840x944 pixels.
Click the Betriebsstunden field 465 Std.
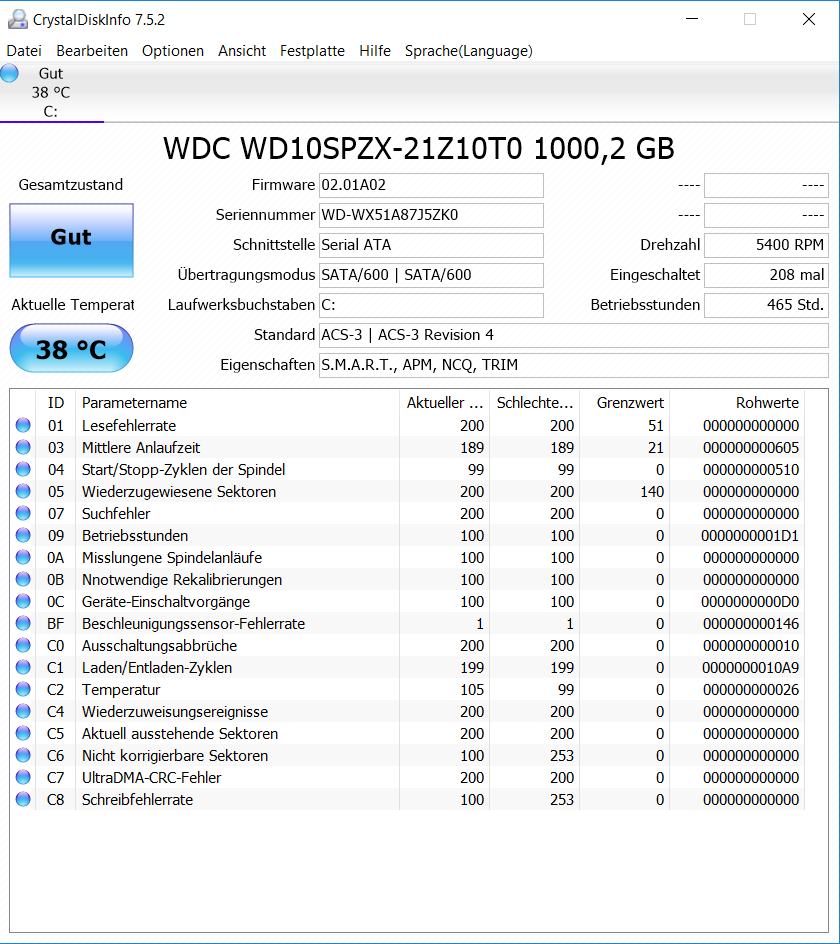[x=767, y=305]
